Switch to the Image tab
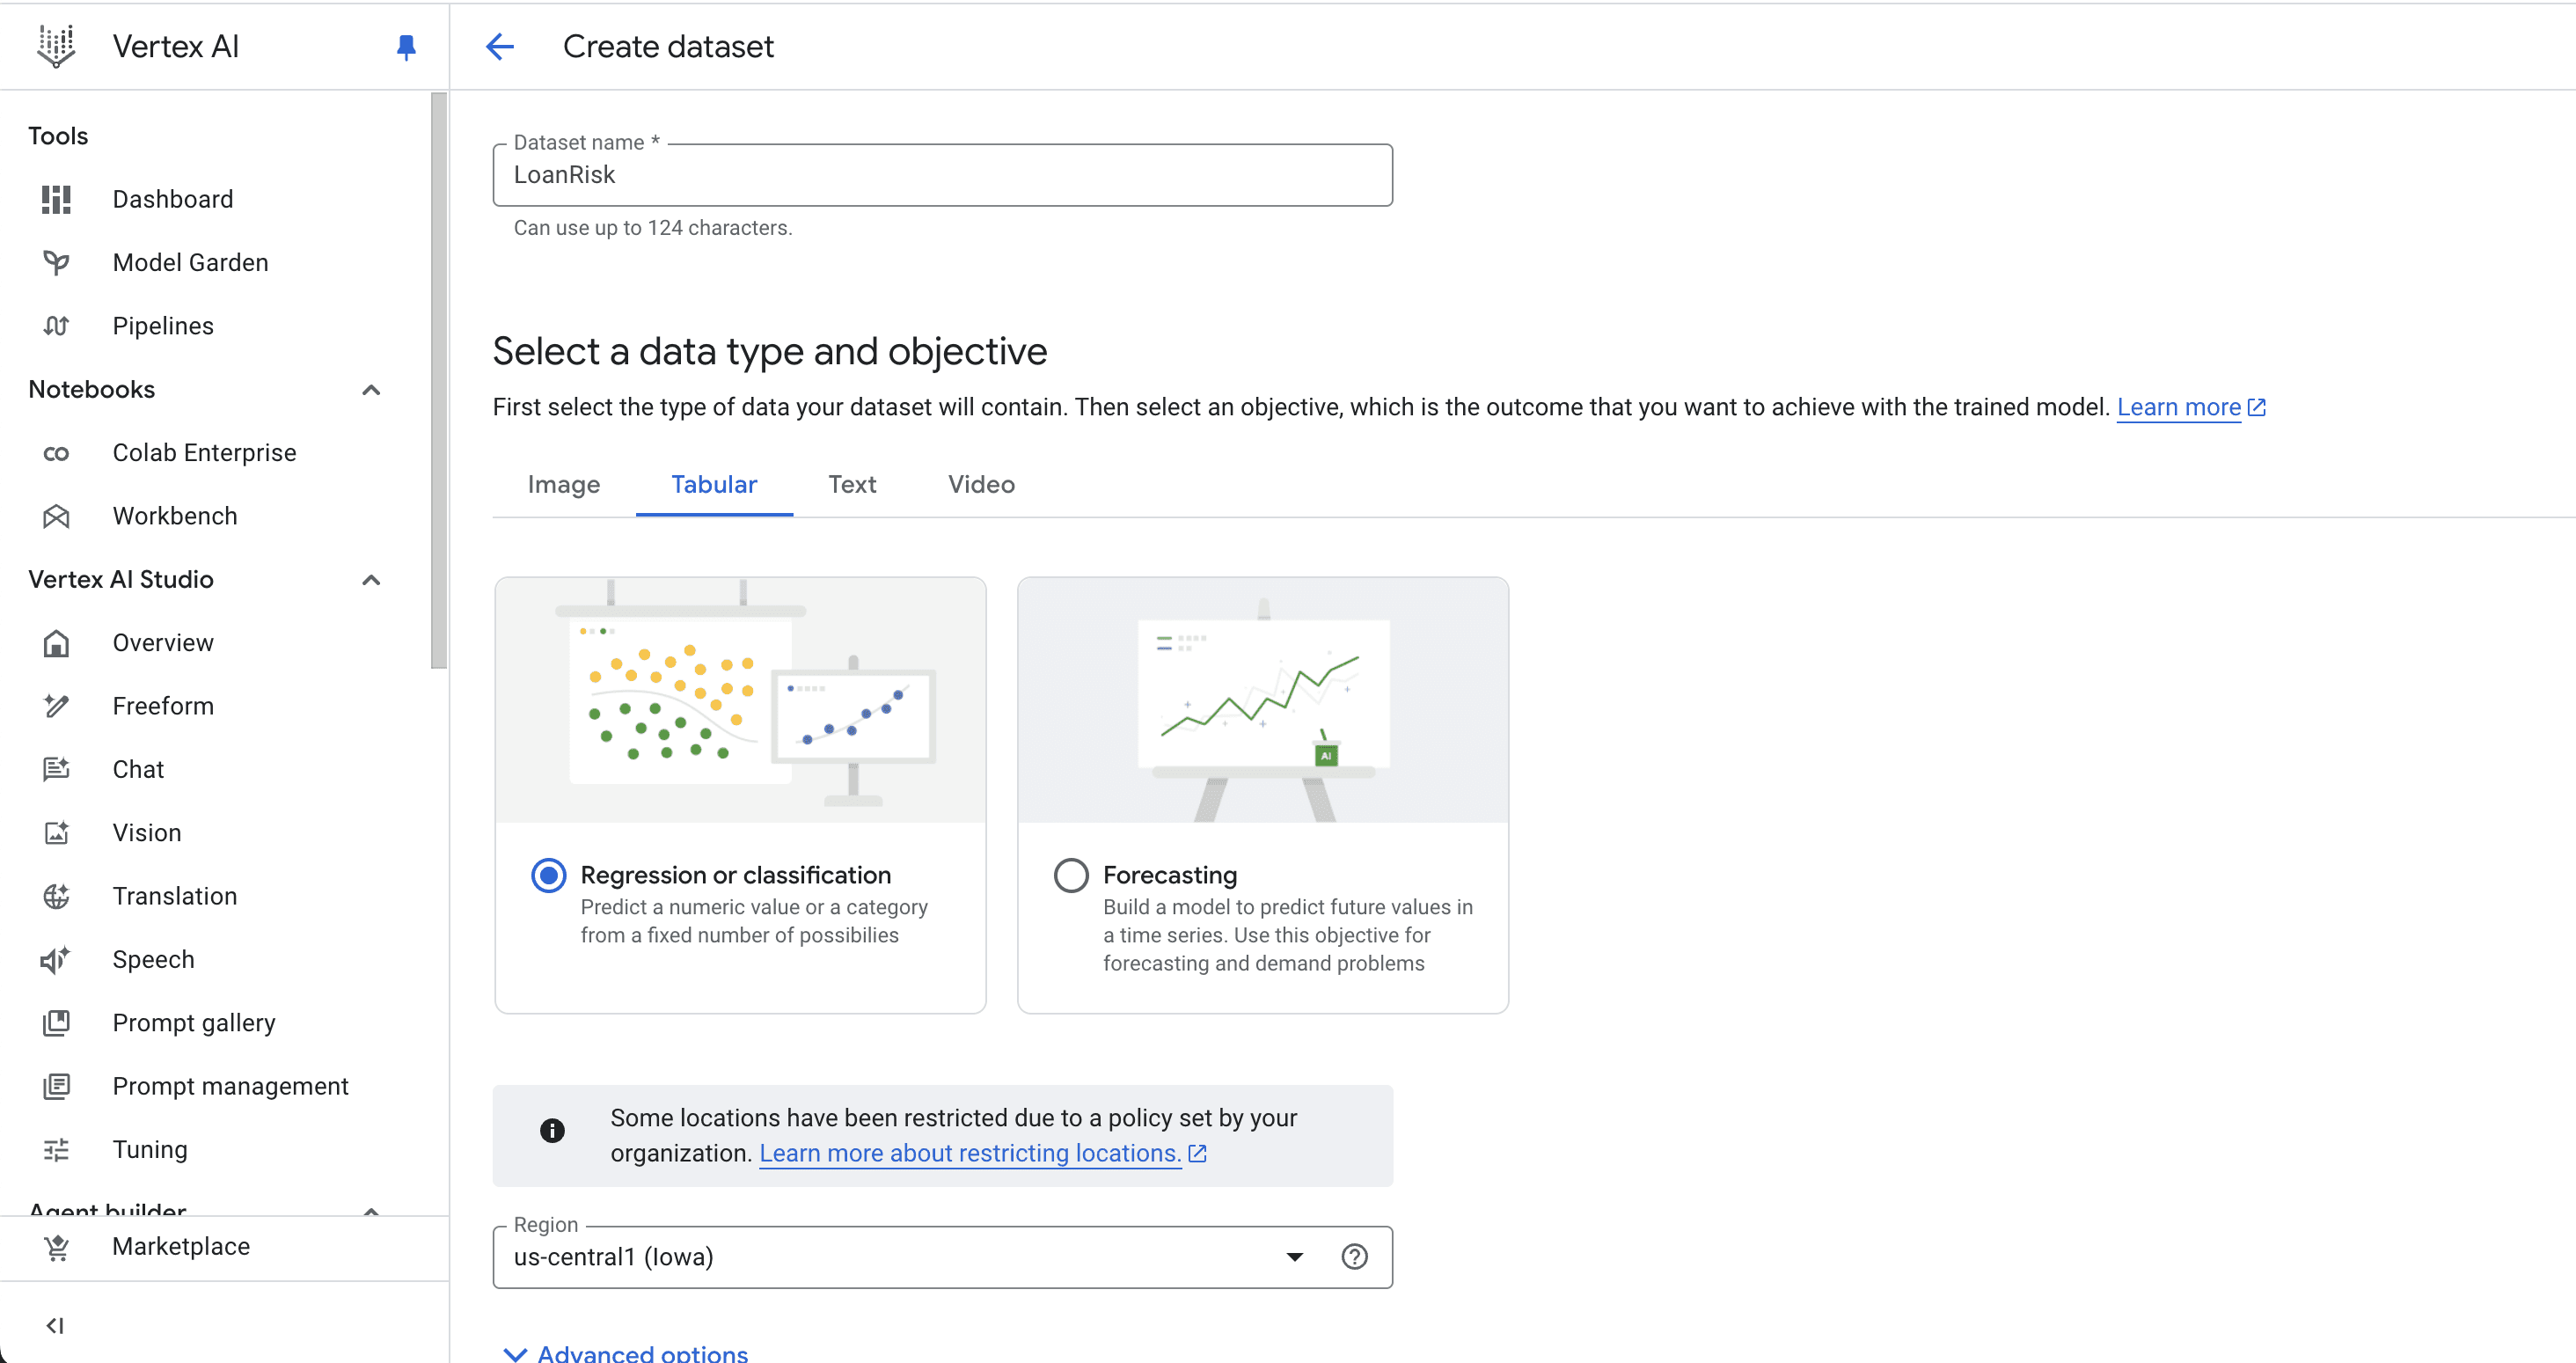 564,485
